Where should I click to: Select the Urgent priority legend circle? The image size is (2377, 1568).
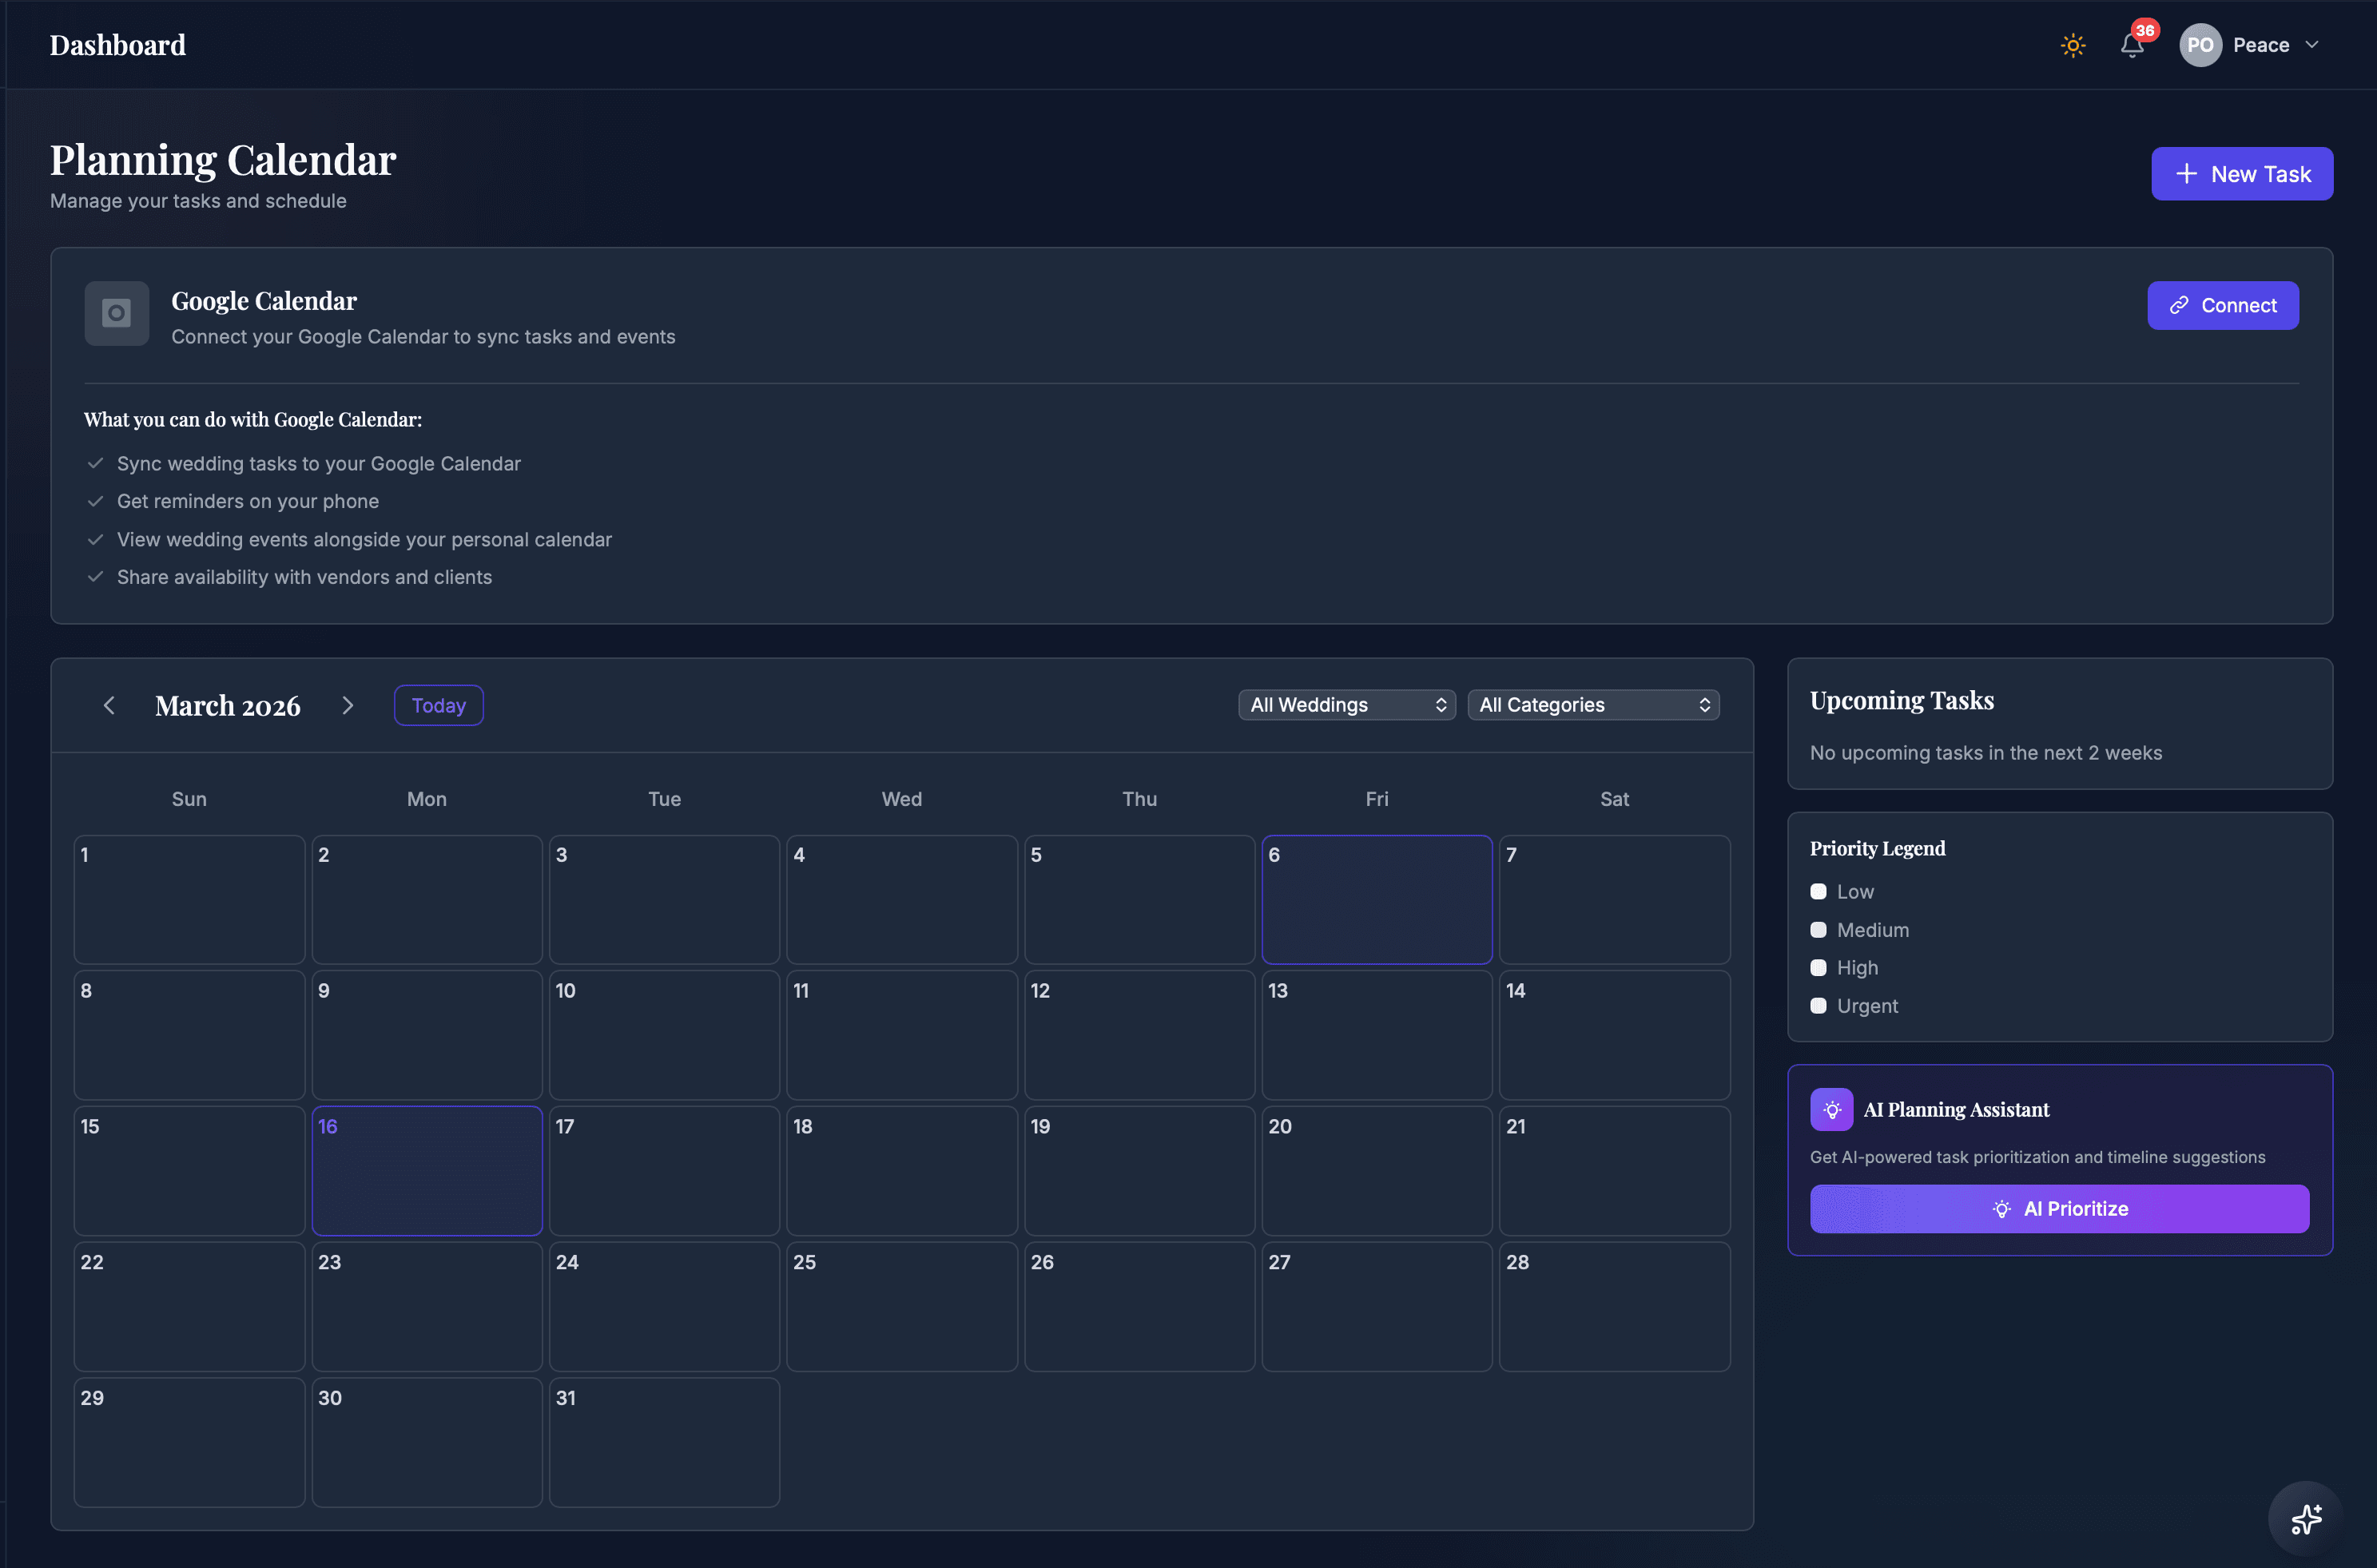[x=1818, y=1006]
